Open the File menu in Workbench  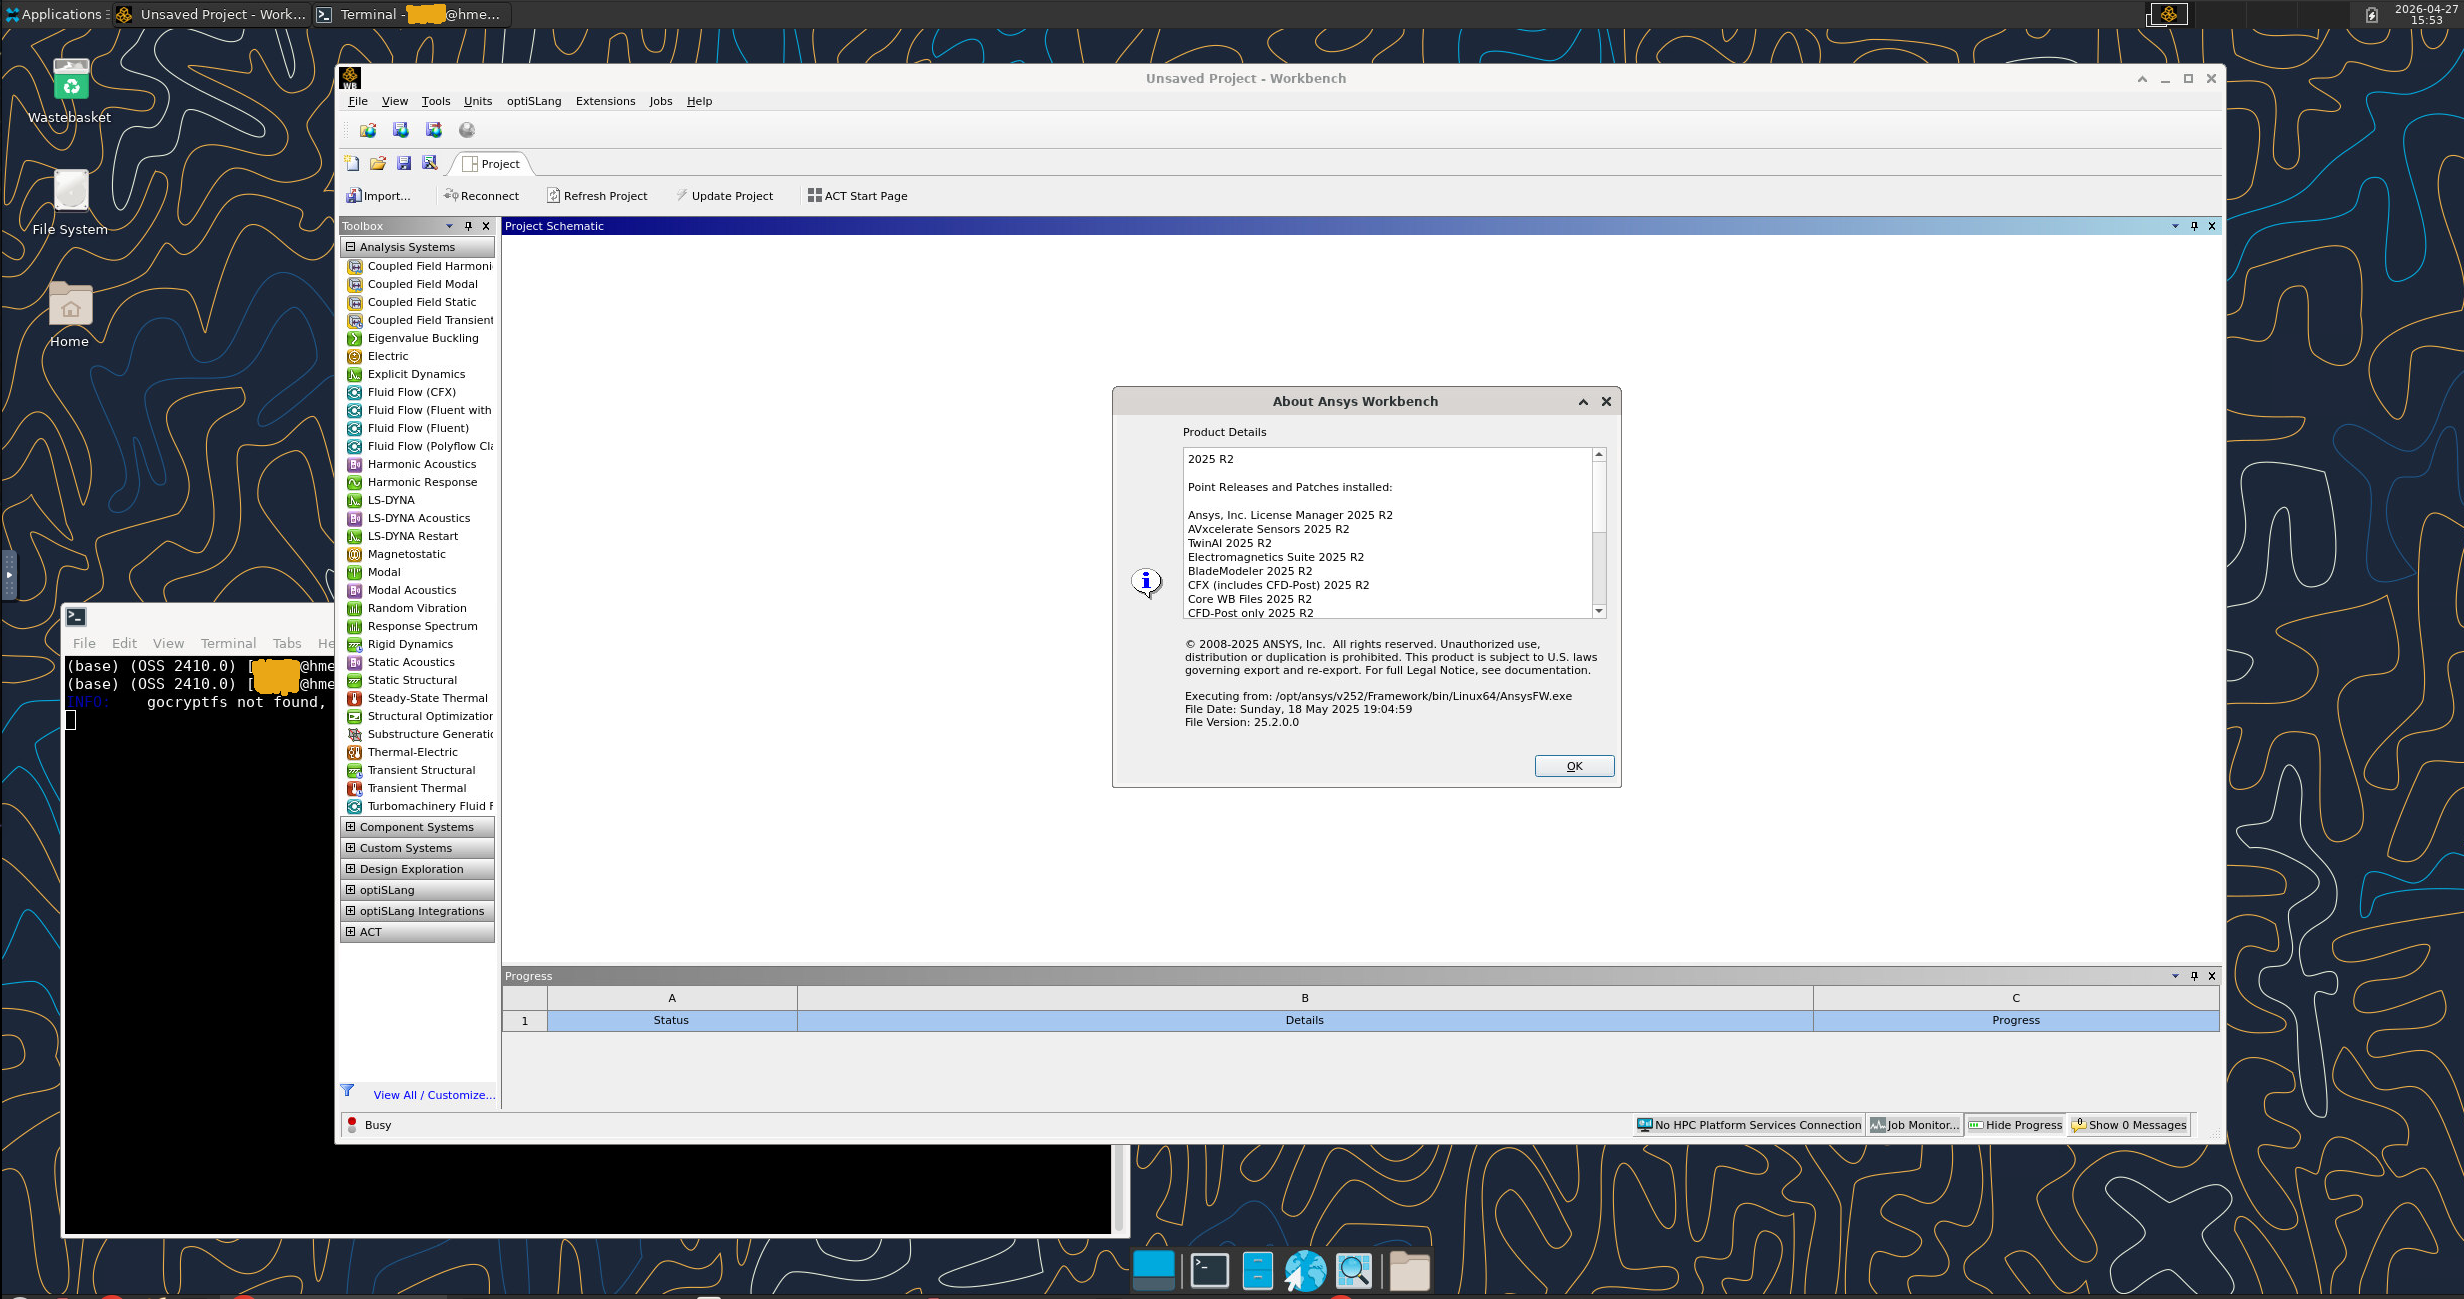[x=358, y=101]
